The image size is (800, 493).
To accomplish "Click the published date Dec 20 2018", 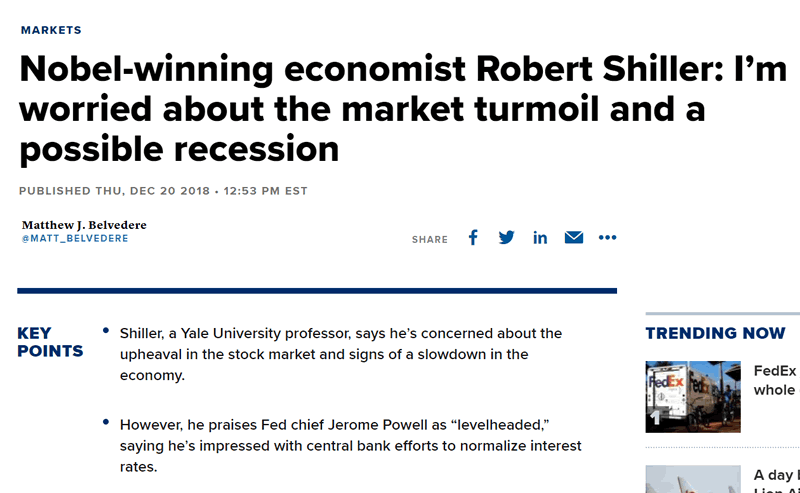I will [163, 191].
